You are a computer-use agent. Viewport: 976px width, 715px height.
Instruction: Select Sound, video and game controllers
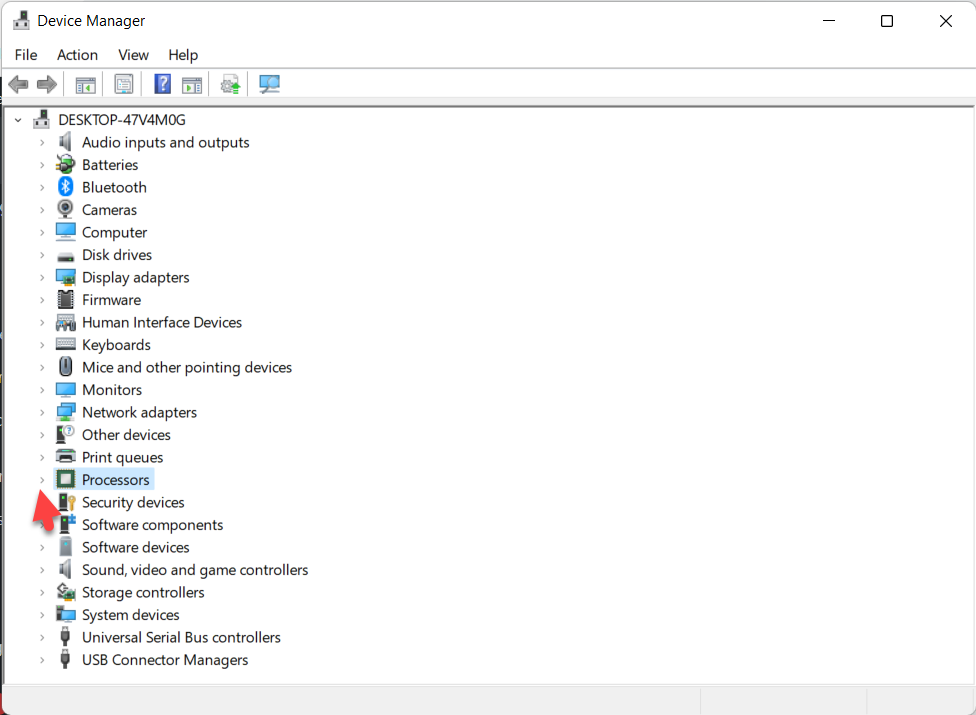pos(195,570)
